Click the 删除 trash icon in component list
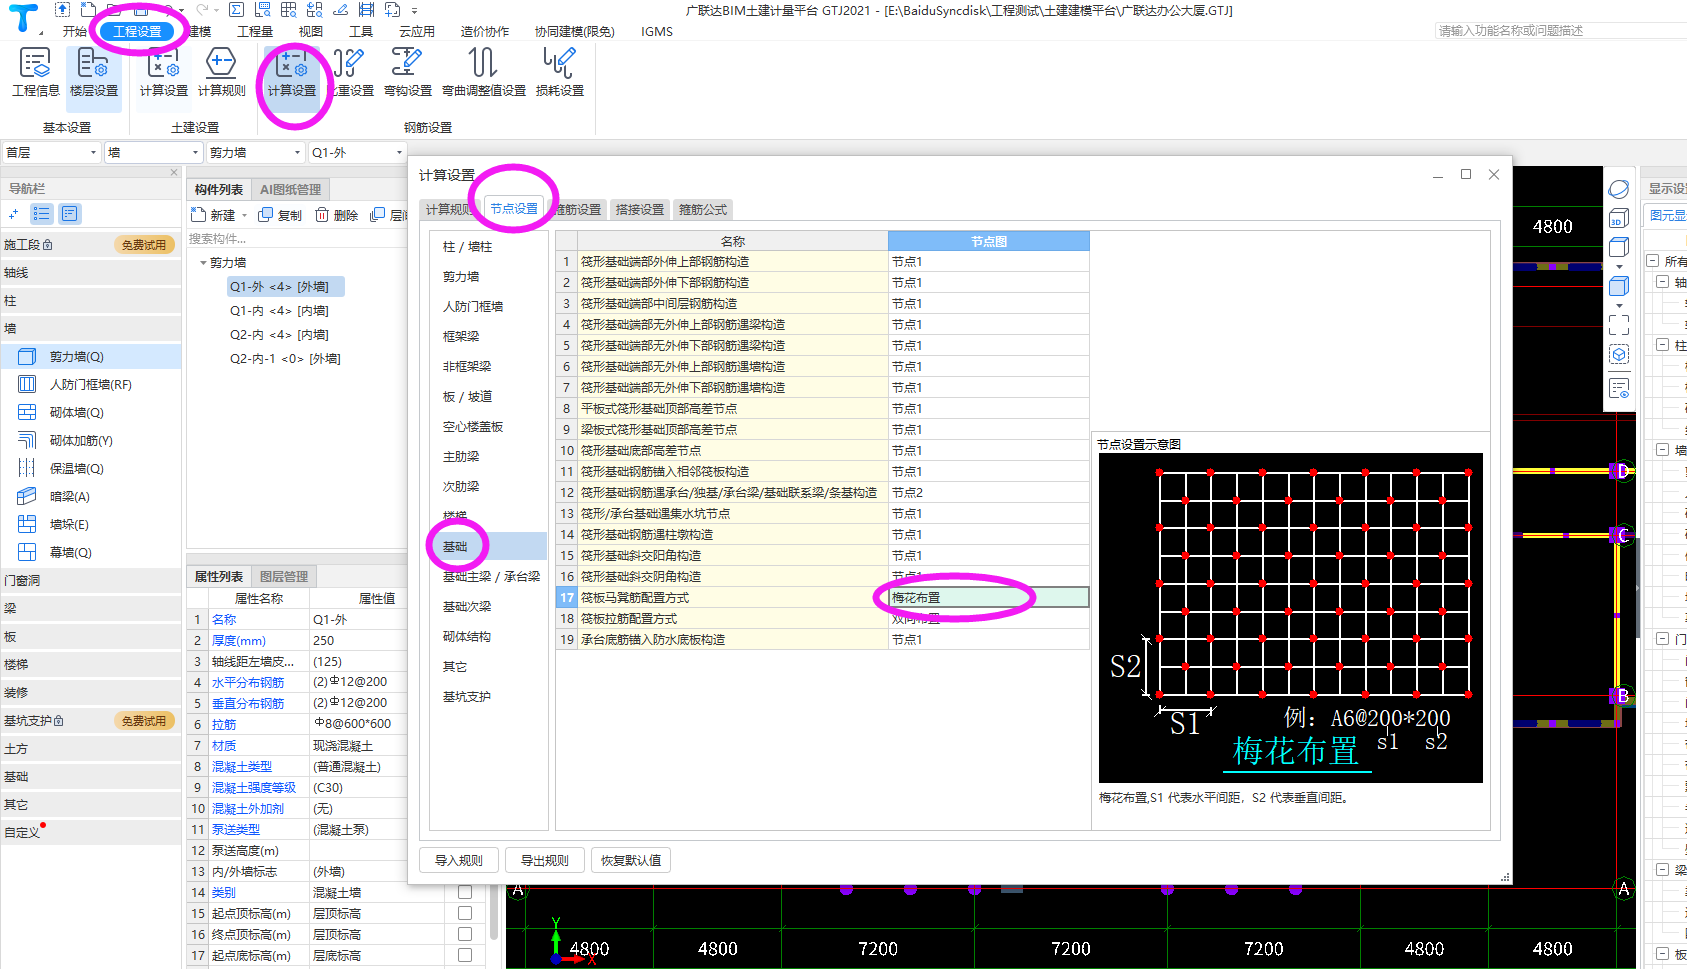The width and height of the screenshot is (1687, 969). click(337, 215)
